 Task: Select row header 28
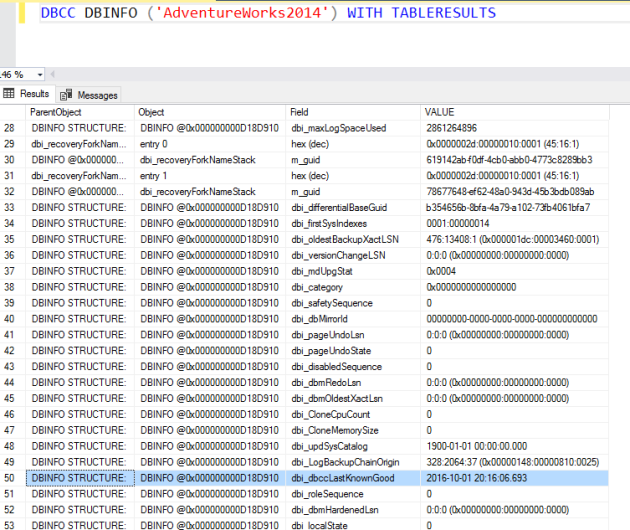(x=12, y=128)
